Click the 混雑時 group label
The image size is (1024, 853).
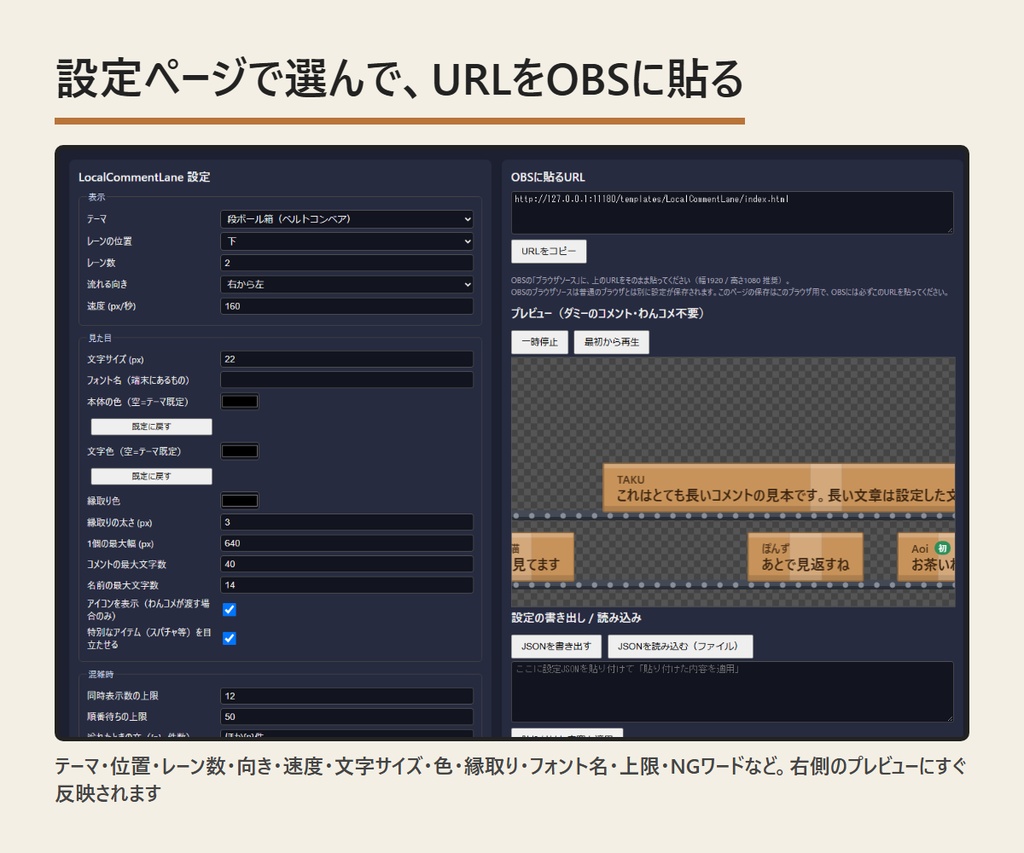101,674
